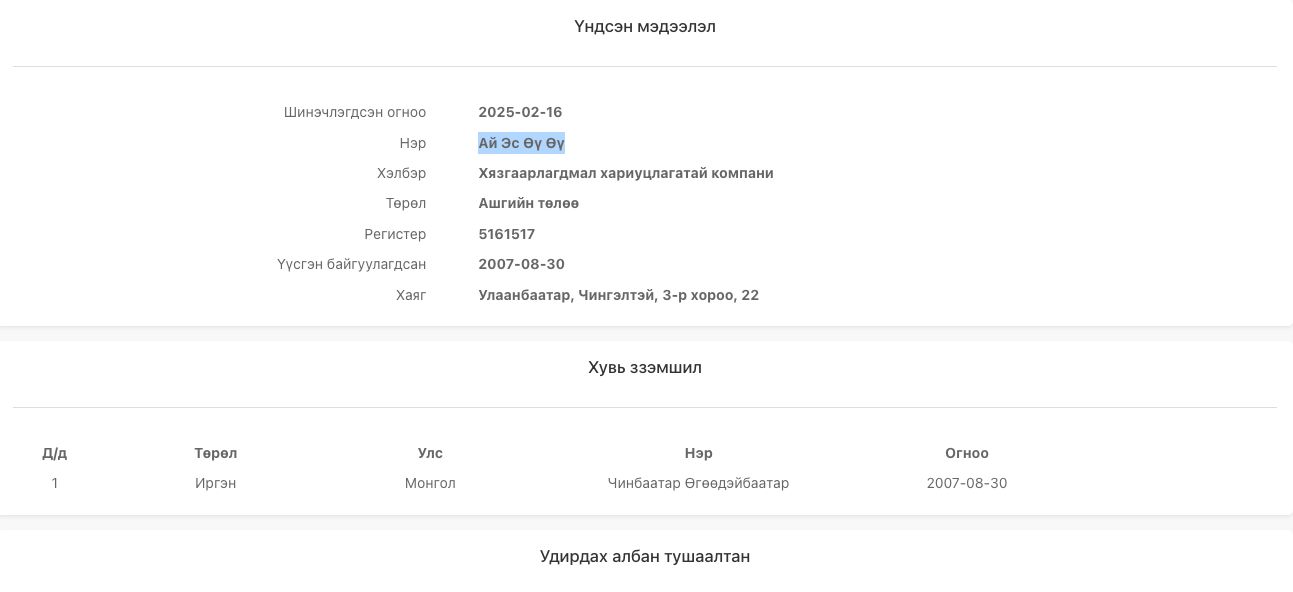
Task: Click the Удирдах албан тушаалтан section heading
Action: point(645,556)
